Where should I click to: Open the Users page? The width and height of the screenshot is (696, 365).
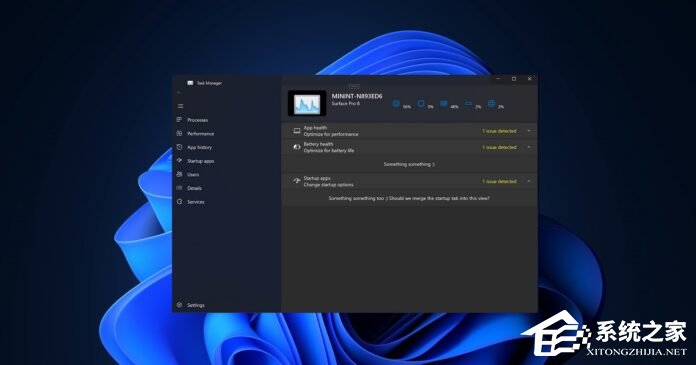(188, 175)
